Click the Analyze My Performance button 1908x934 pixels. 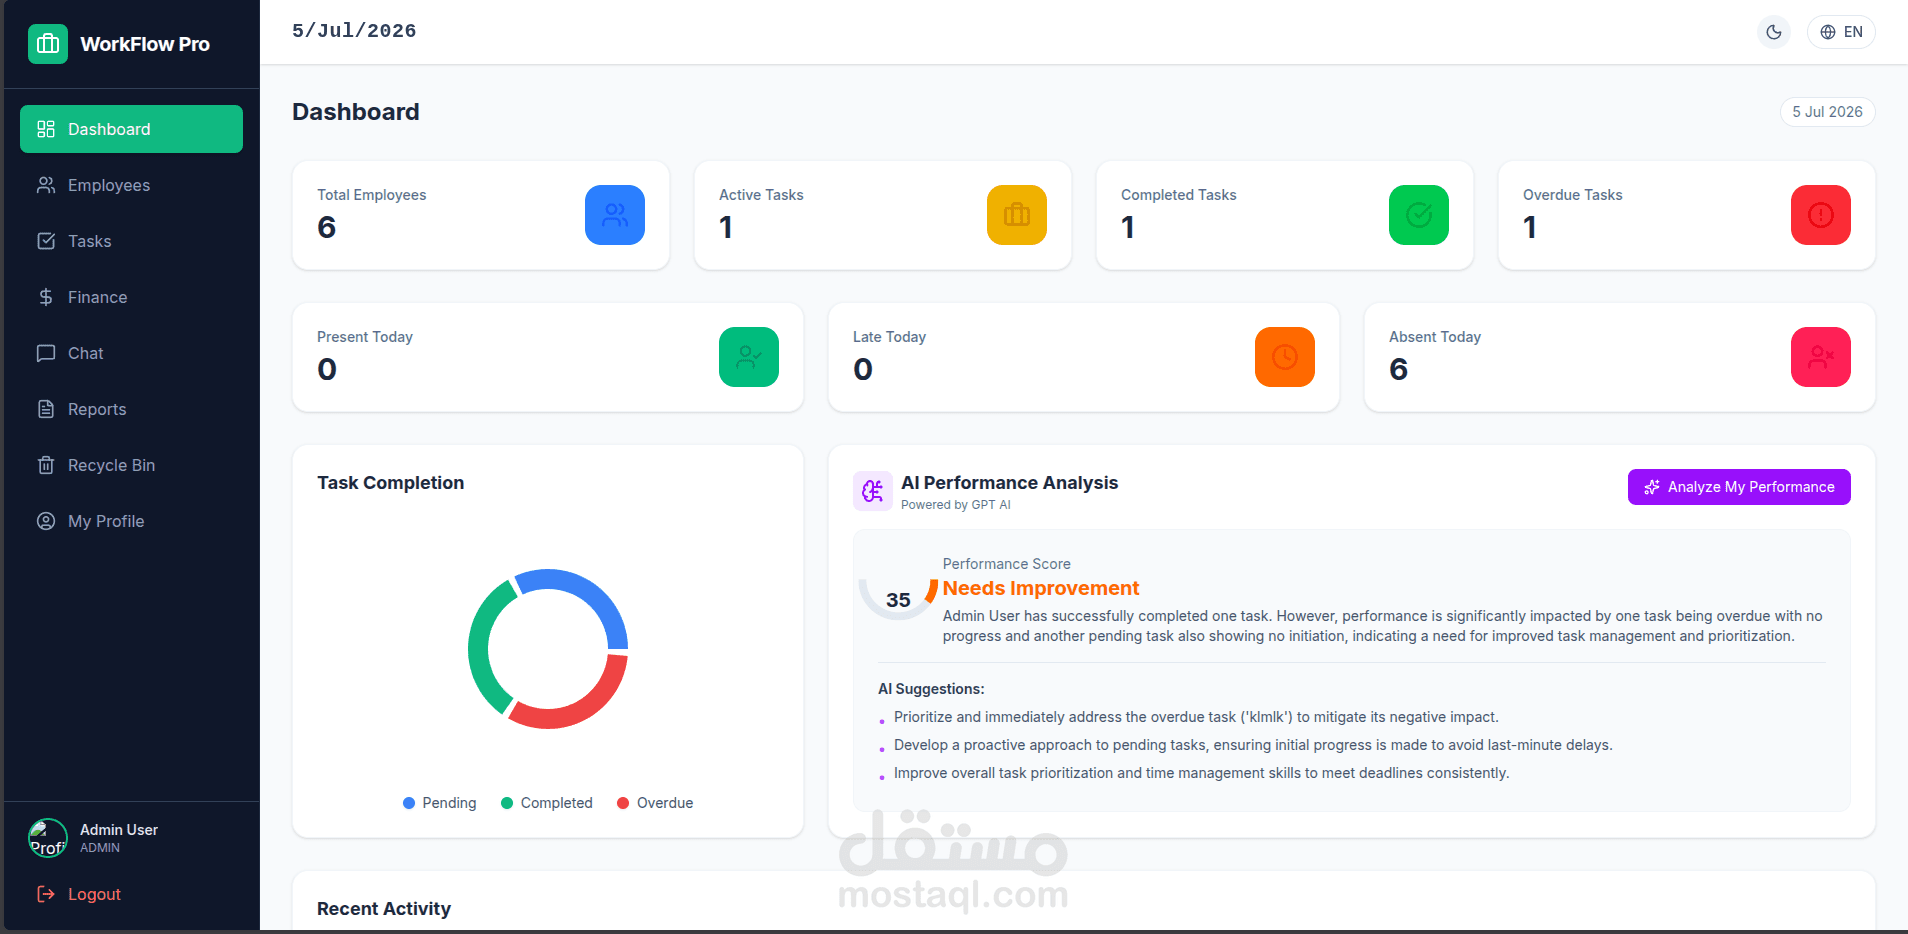(x=1739, y=487)
